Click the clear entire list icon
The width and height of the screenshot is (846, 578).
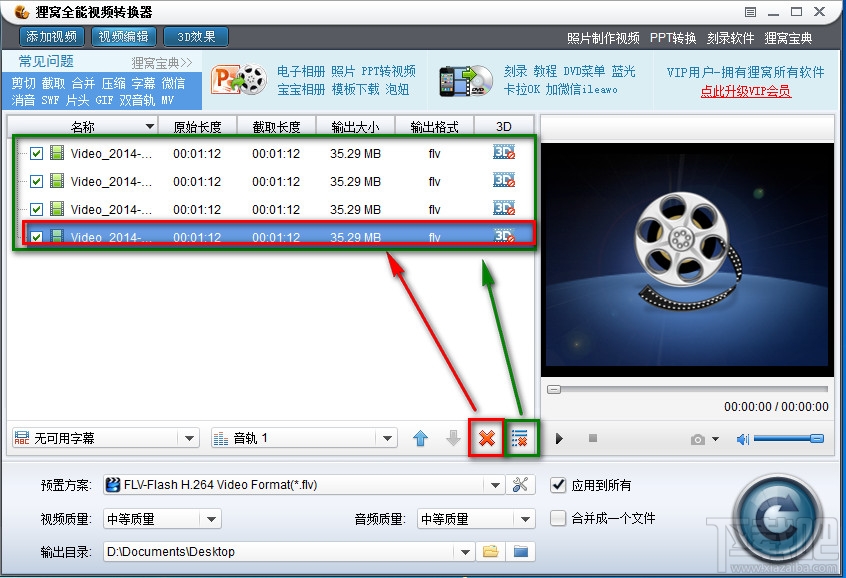tap(521, 438)
